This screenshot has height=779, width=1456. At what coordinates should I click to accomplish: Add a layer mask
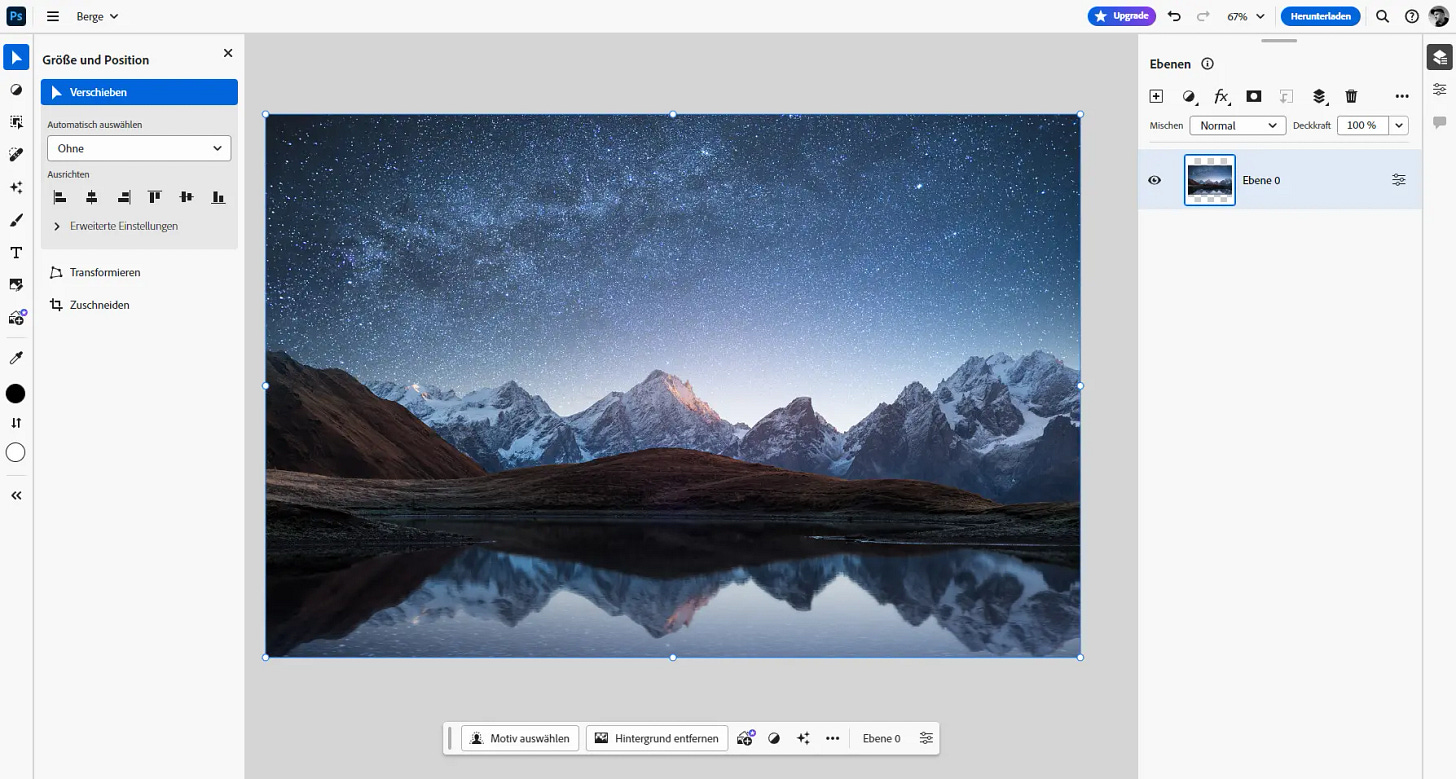pyautogui.click(x=1254, y=96)
